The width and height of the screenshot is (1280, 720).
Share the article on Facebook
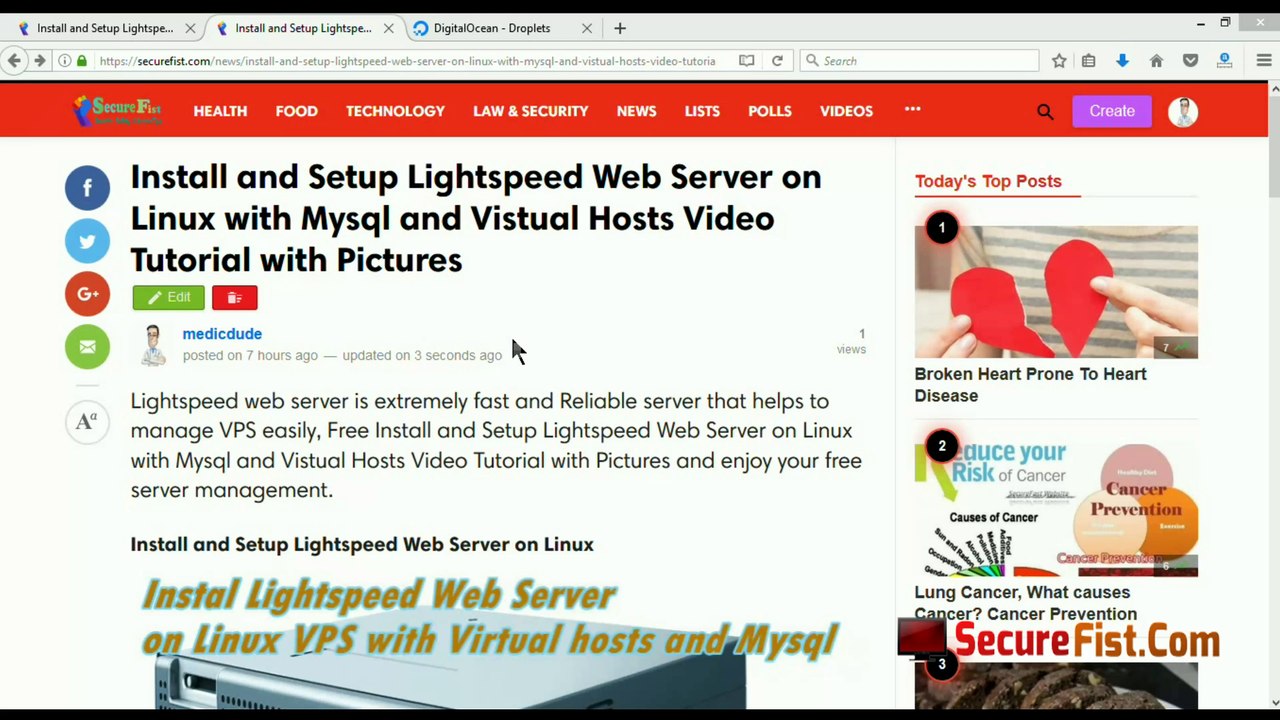87,188
